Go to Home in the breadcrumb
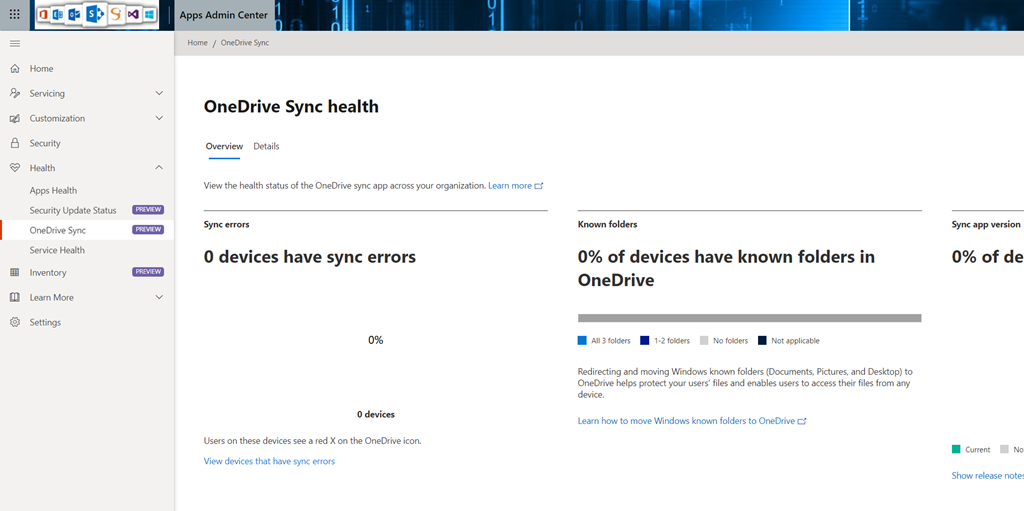1024x511 pixels. coord(197,43)
